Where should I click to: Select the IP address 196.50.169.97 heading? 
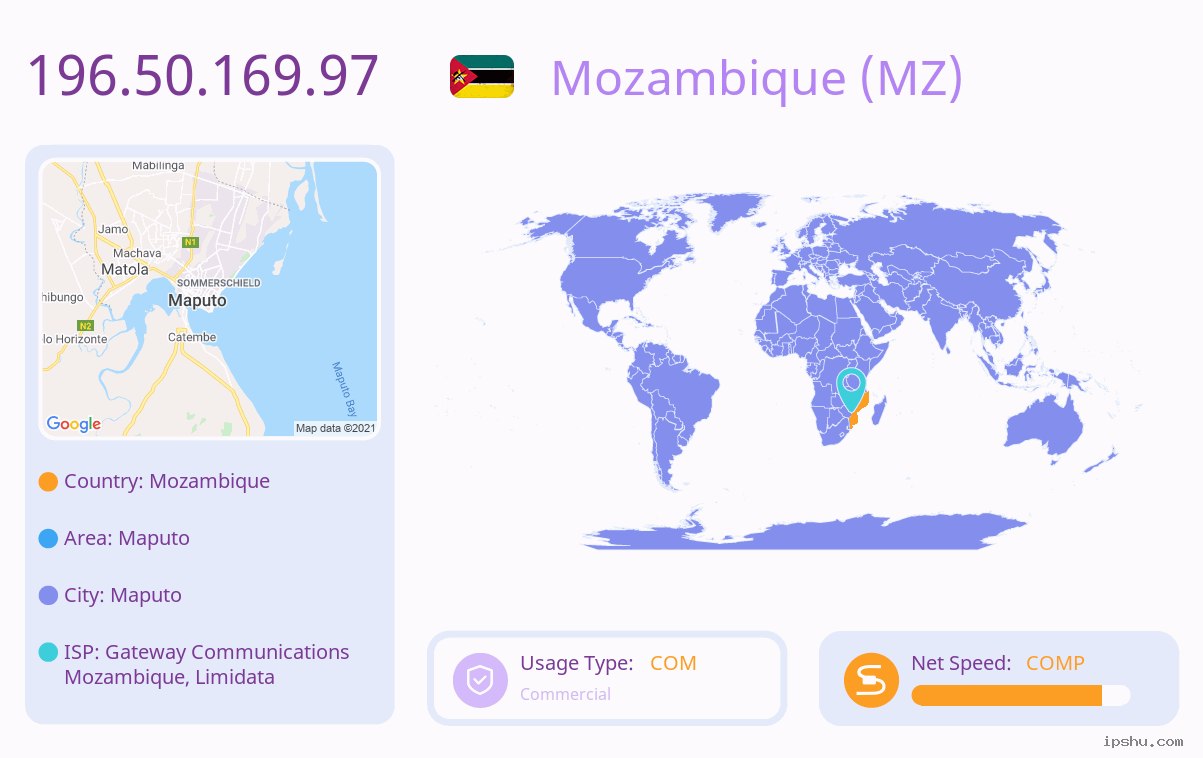[203, 76]
